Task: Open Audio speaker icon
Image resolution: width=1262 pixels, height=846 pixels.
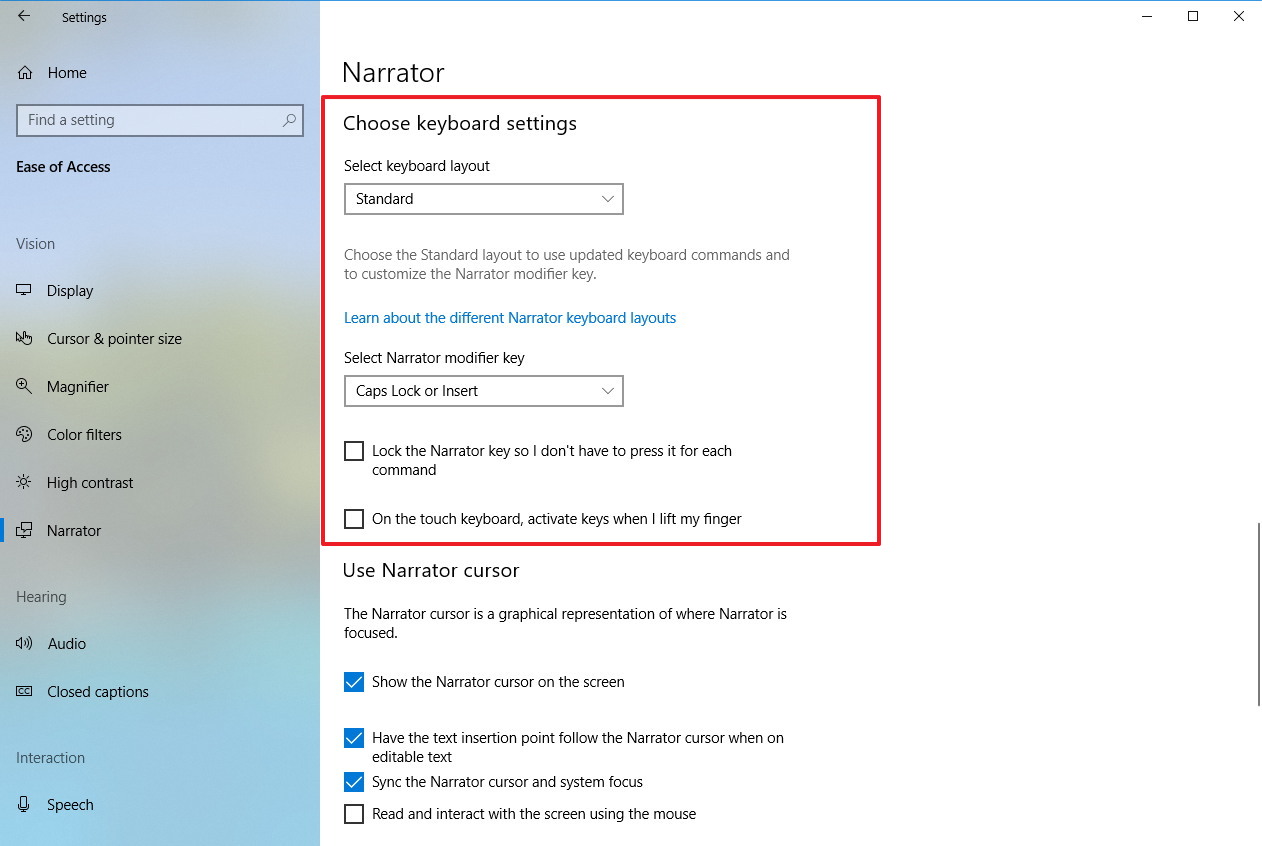Action: [24, 643]
